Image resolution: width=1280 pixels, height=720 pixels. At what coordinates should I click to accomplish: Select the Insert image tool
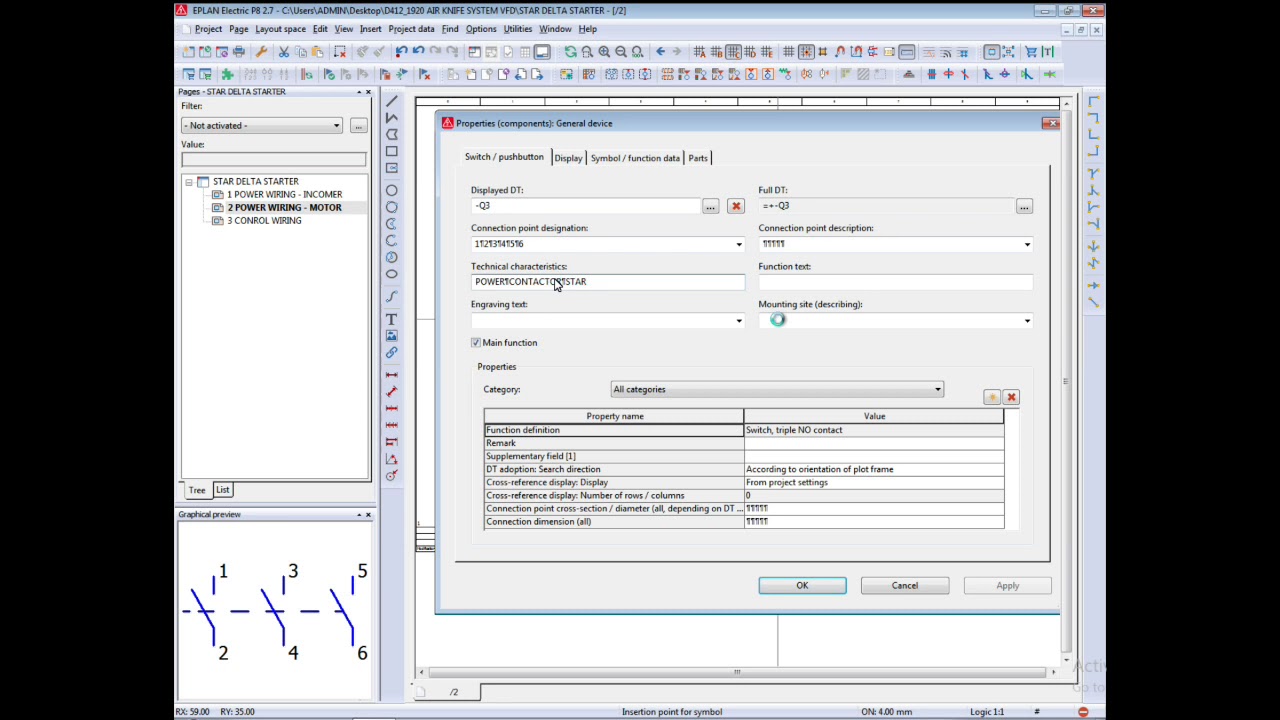coord(391,336)
